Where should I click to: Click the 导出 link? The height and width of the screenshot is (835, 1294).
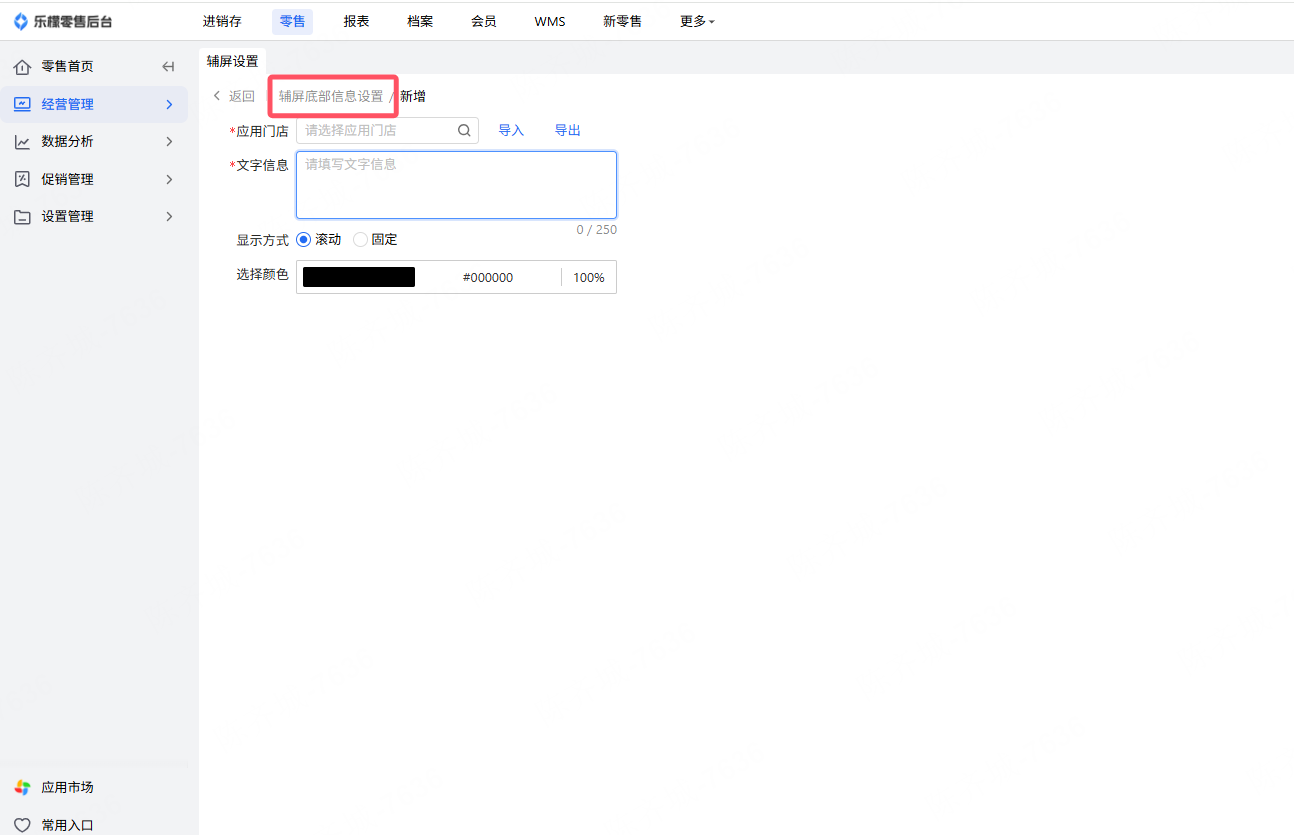[x=568, y=130]
